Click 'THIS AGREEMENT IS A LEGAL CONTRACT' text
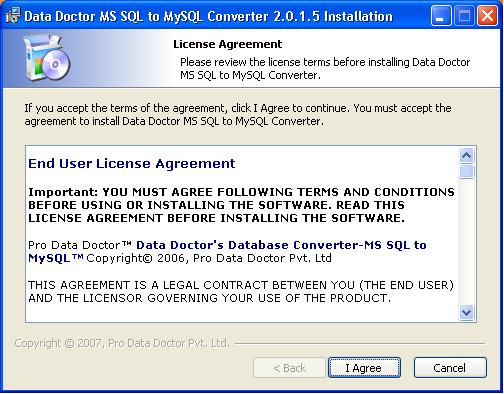Image resolution: width=504 pixels, height=394 pixels. click(241, 291)
